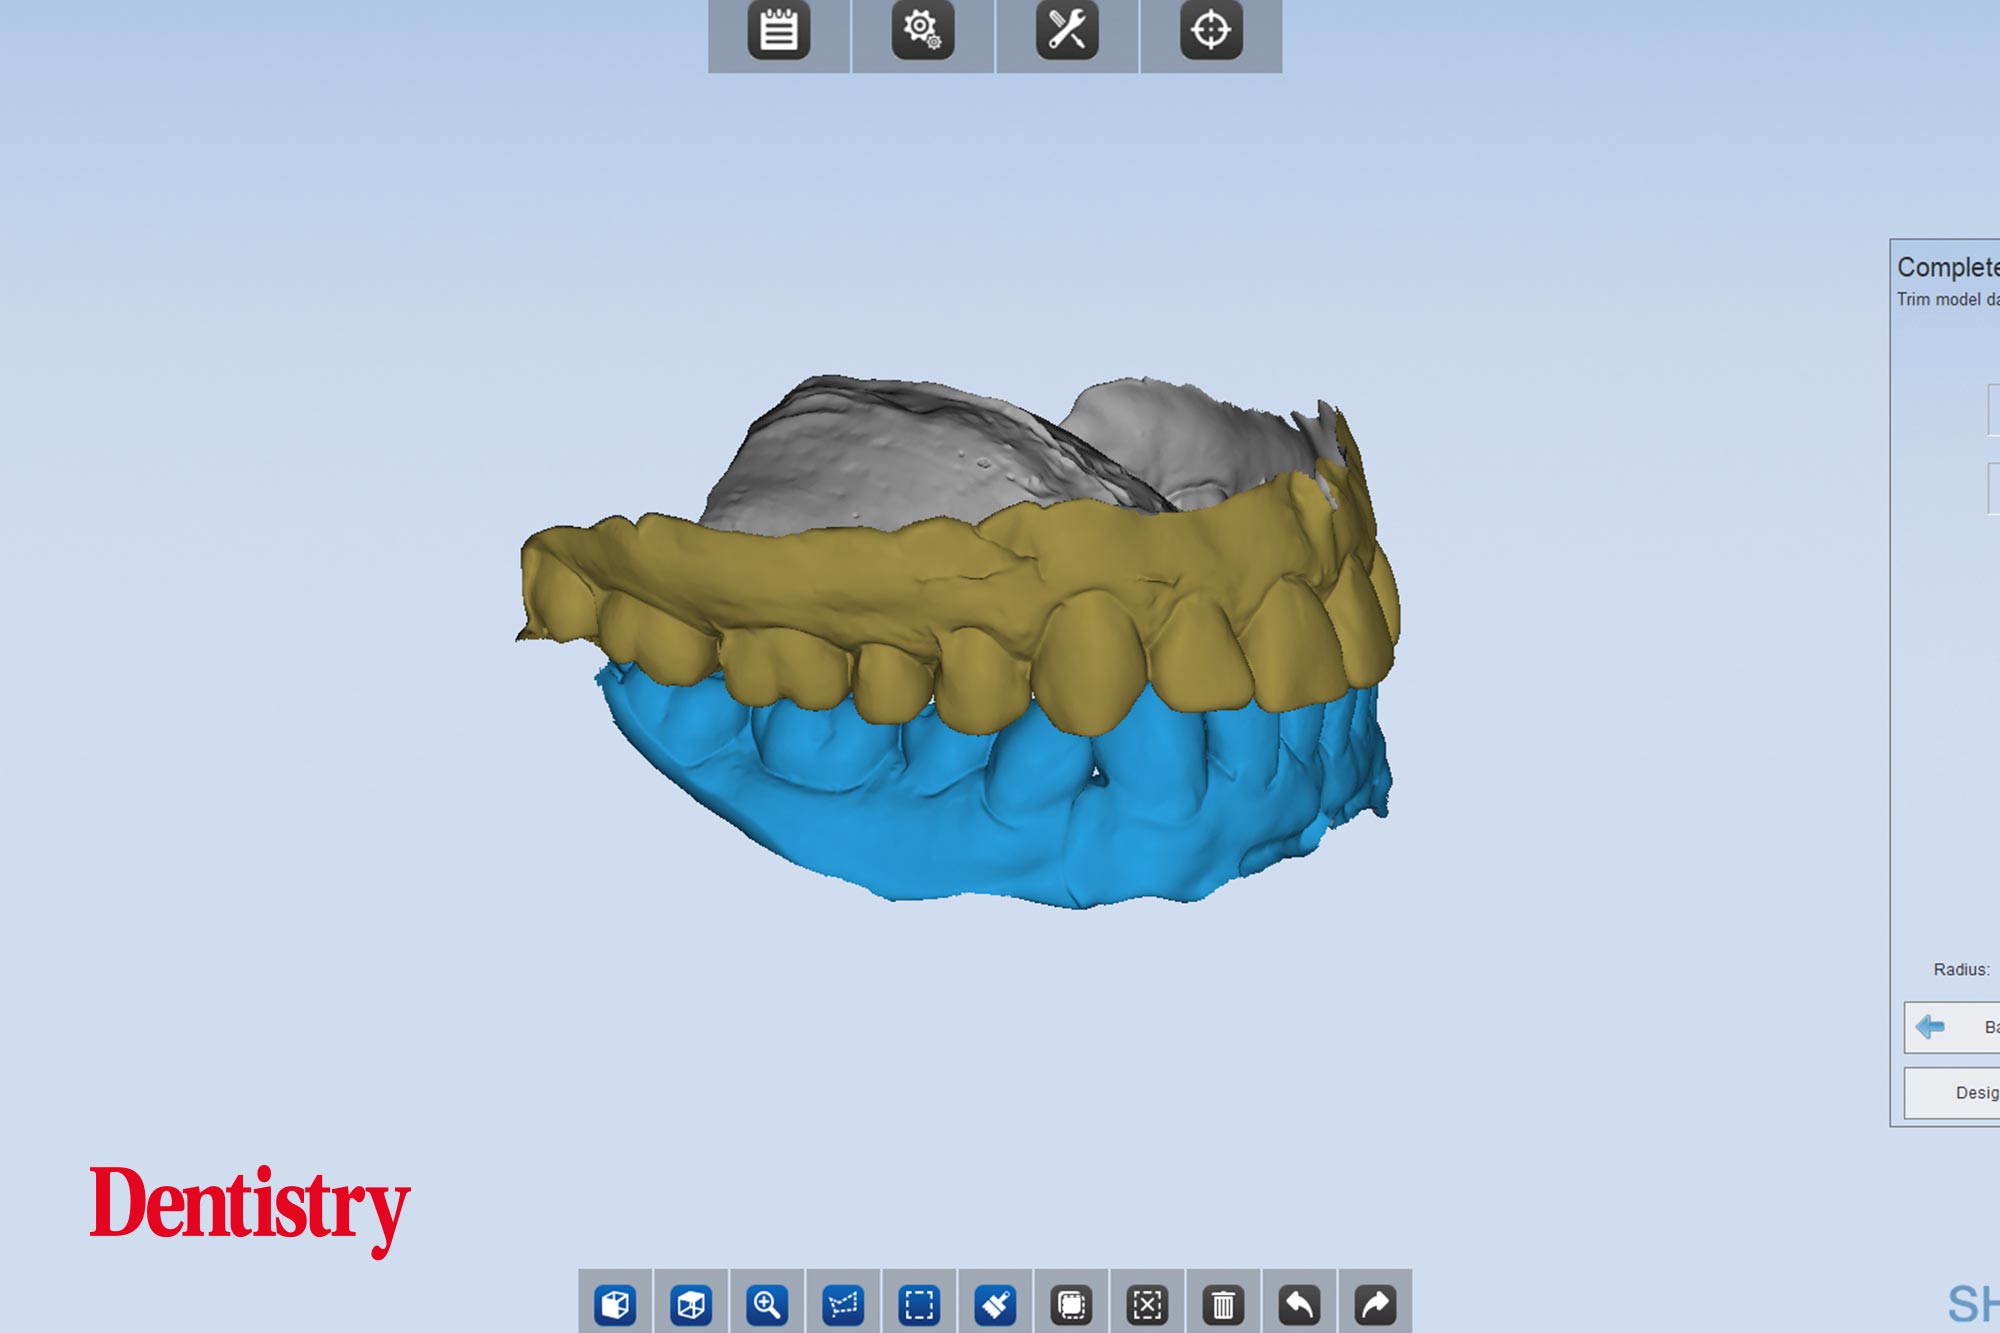
Task: Click the 'Radius:' label in side panel
Action: (x=1961, y=969)
